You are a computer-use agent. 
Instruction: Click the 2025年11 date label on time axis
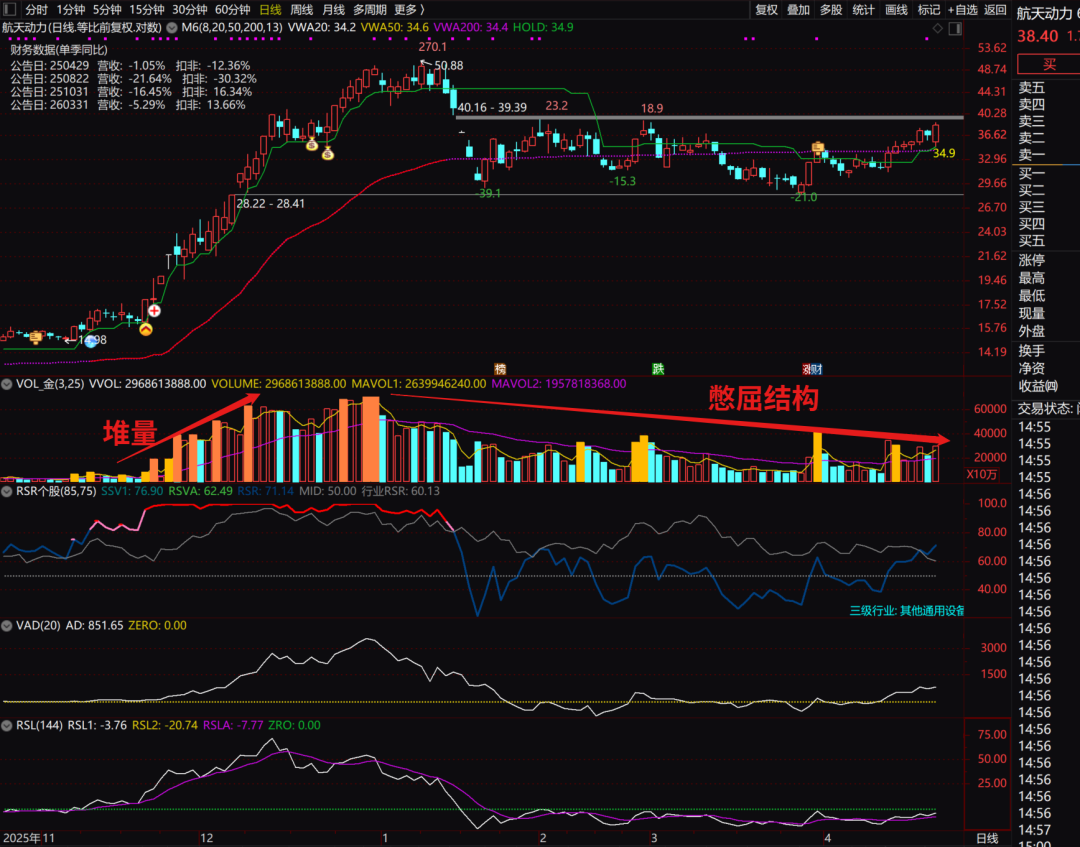point(29,838)
